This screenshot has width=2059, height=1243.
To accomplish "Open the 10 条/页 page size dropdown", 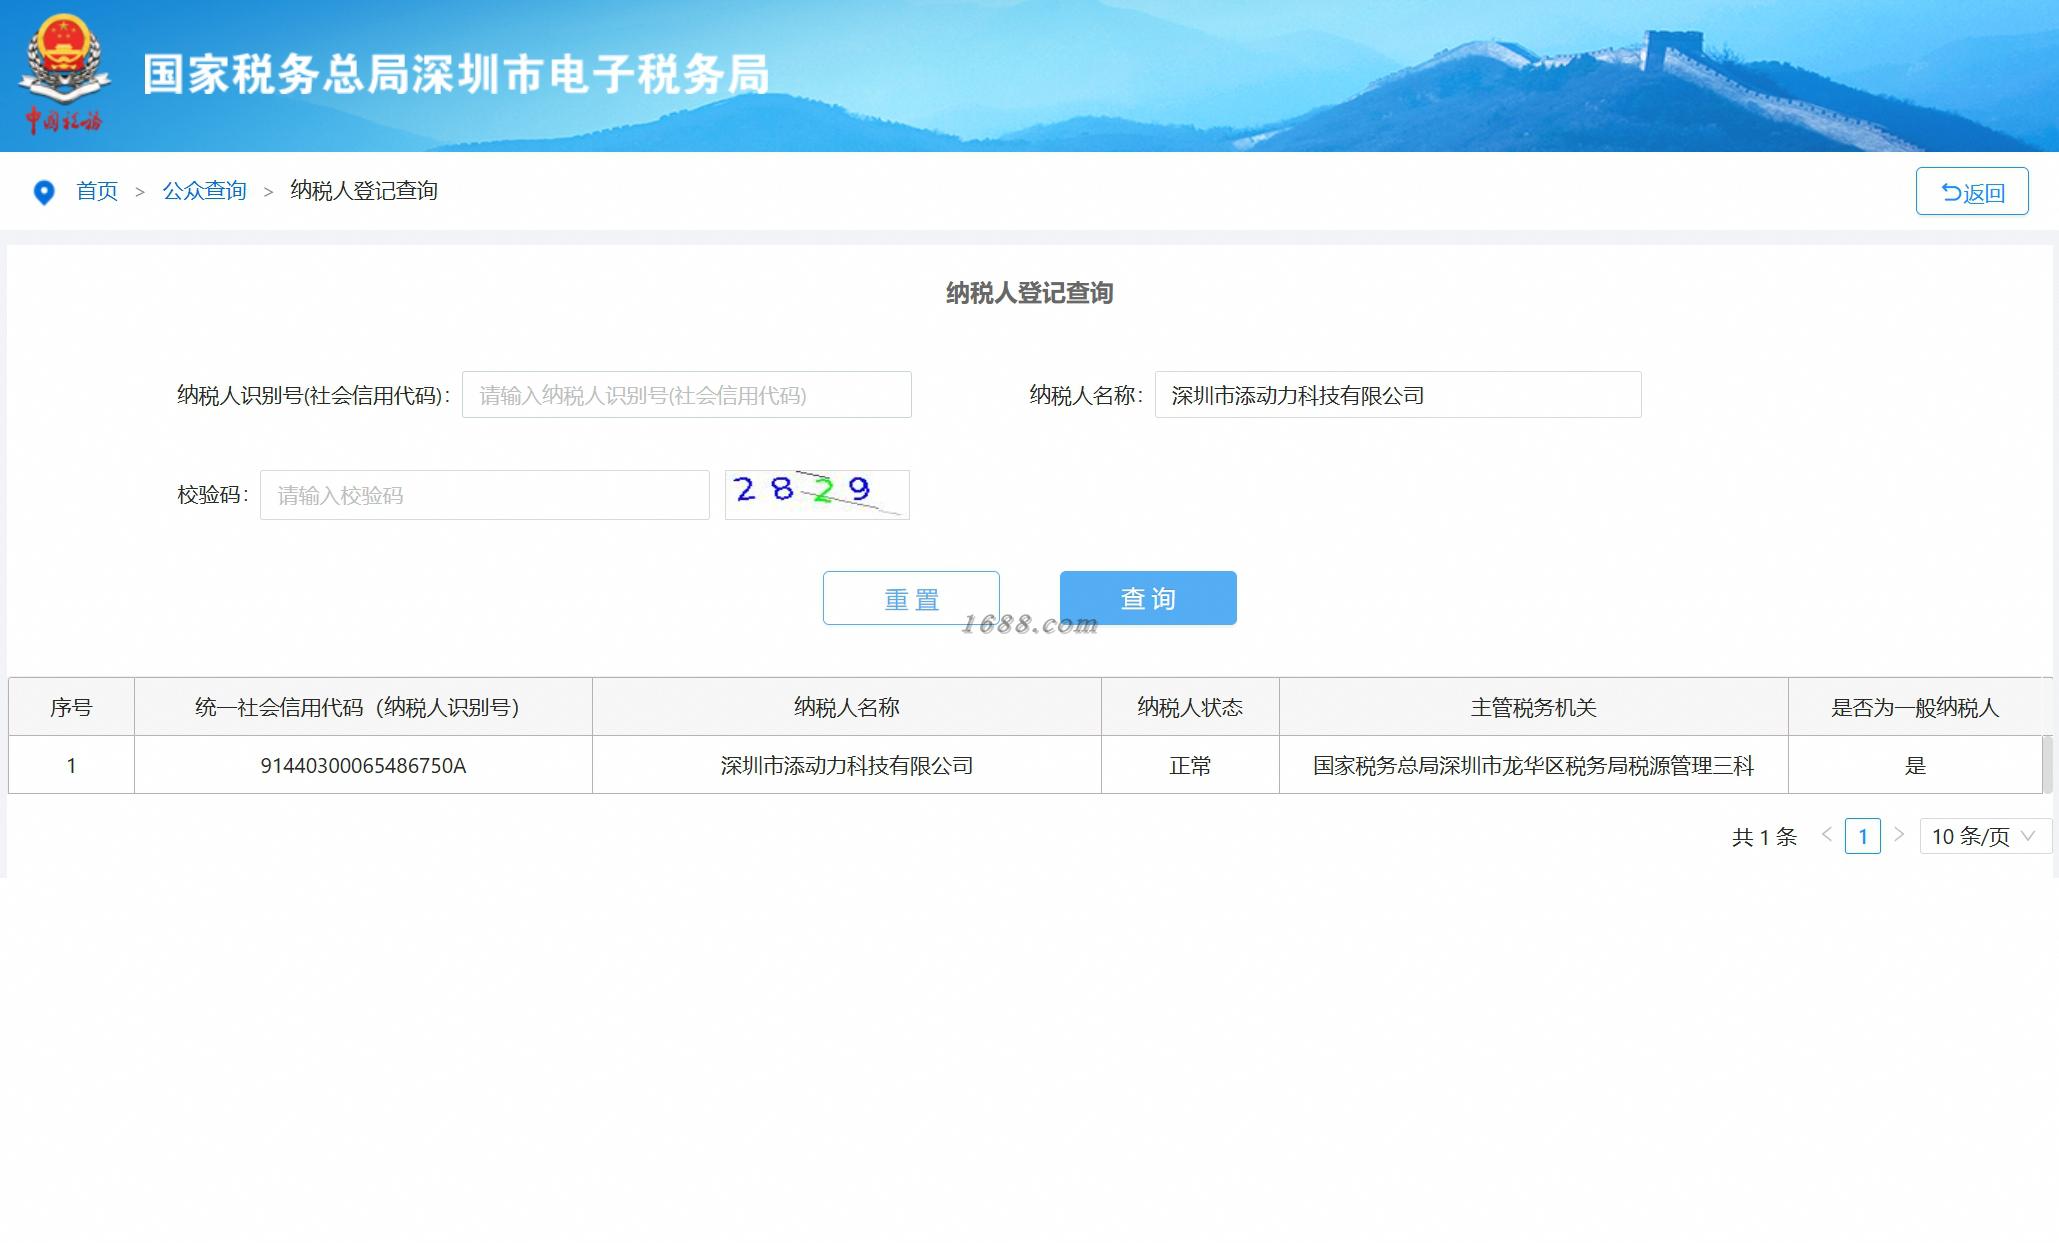I will [1984, 836].
